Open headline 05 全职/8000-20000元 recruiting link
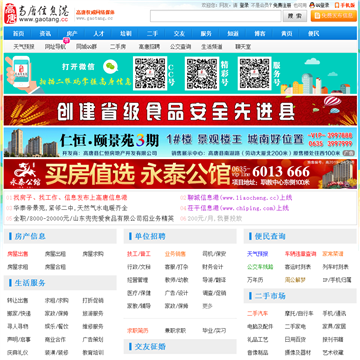Viewport: 360px width, 360px height. pos(94,219)
